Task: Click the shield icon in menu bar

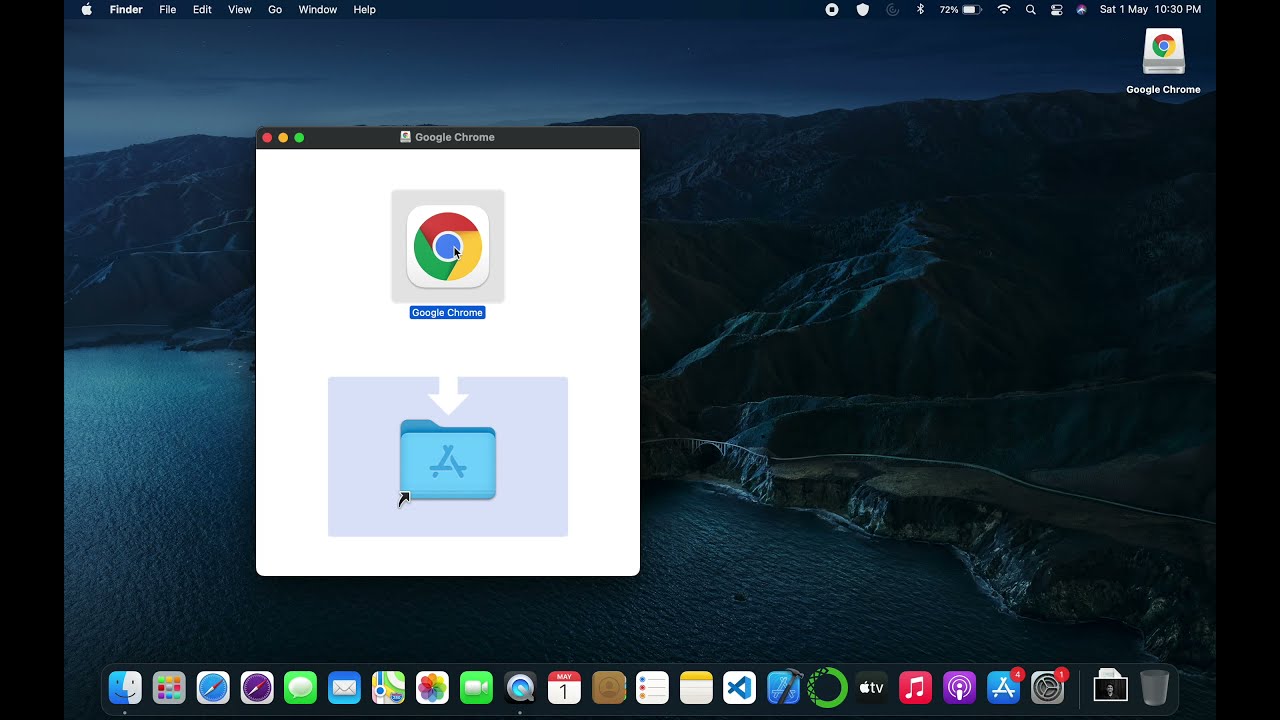Action: [862, 10]
